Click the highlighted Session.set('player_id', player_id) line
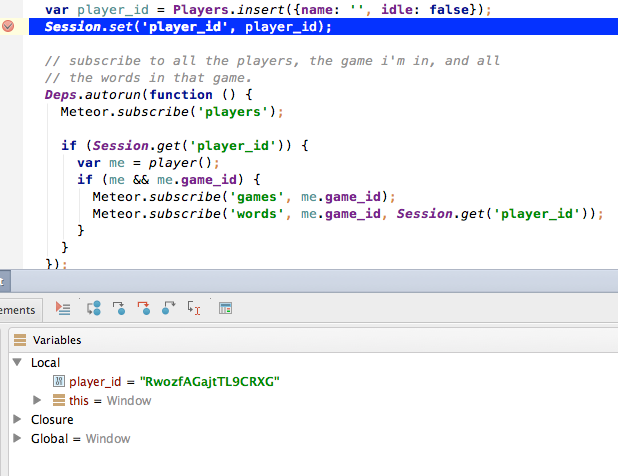The height and width of the screenshot is (476, 618). (188, 27)
